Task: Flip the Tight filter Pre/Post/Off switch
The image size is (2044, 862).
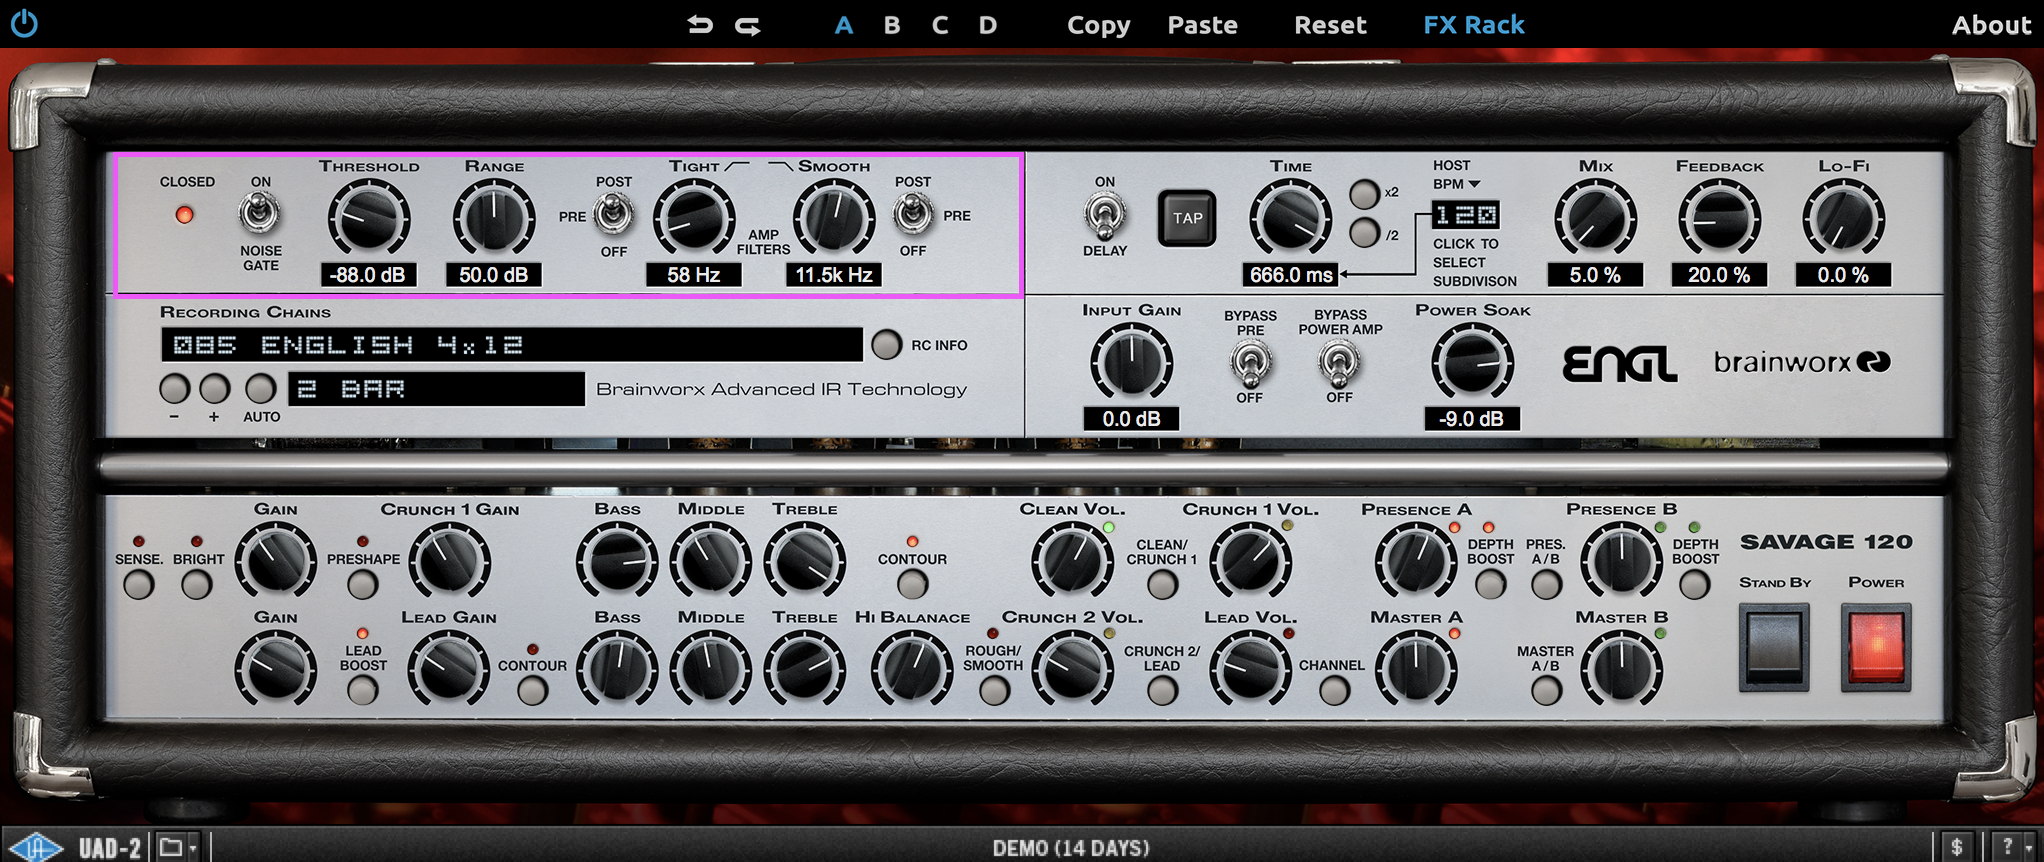Action: pyautogui.click(x=613, y=214)
